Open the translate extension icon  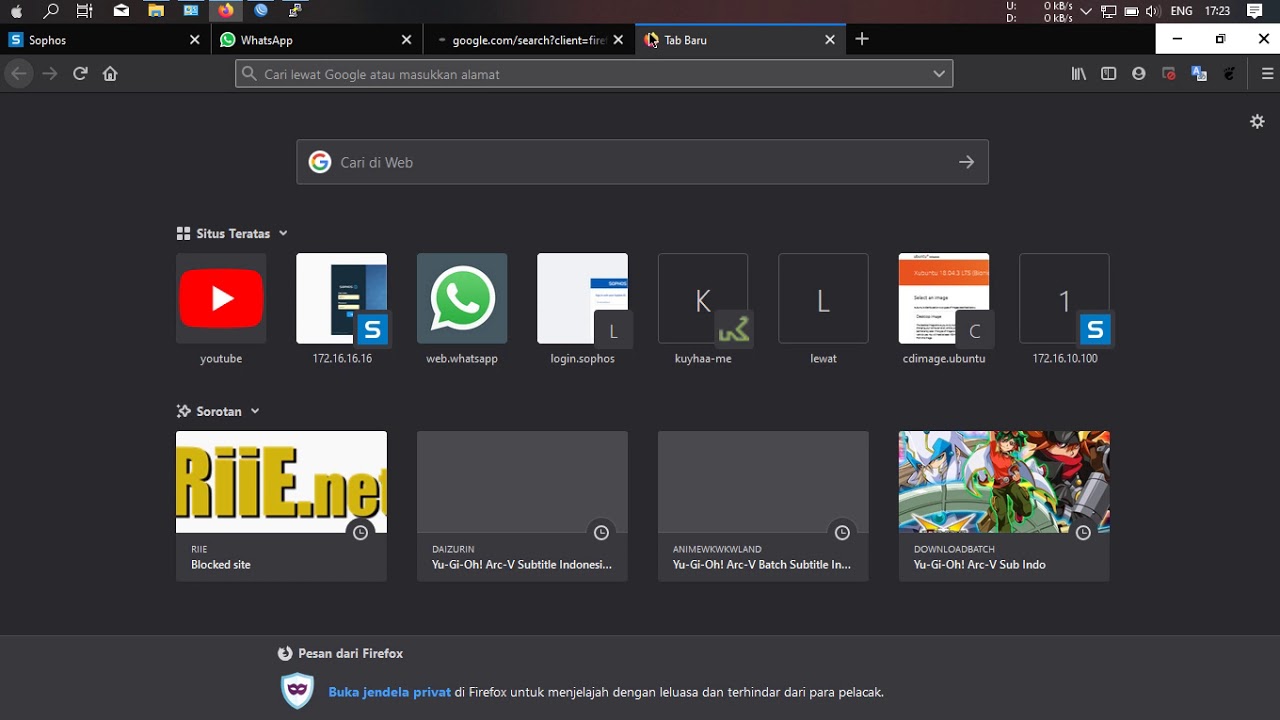click(1198, 73)
